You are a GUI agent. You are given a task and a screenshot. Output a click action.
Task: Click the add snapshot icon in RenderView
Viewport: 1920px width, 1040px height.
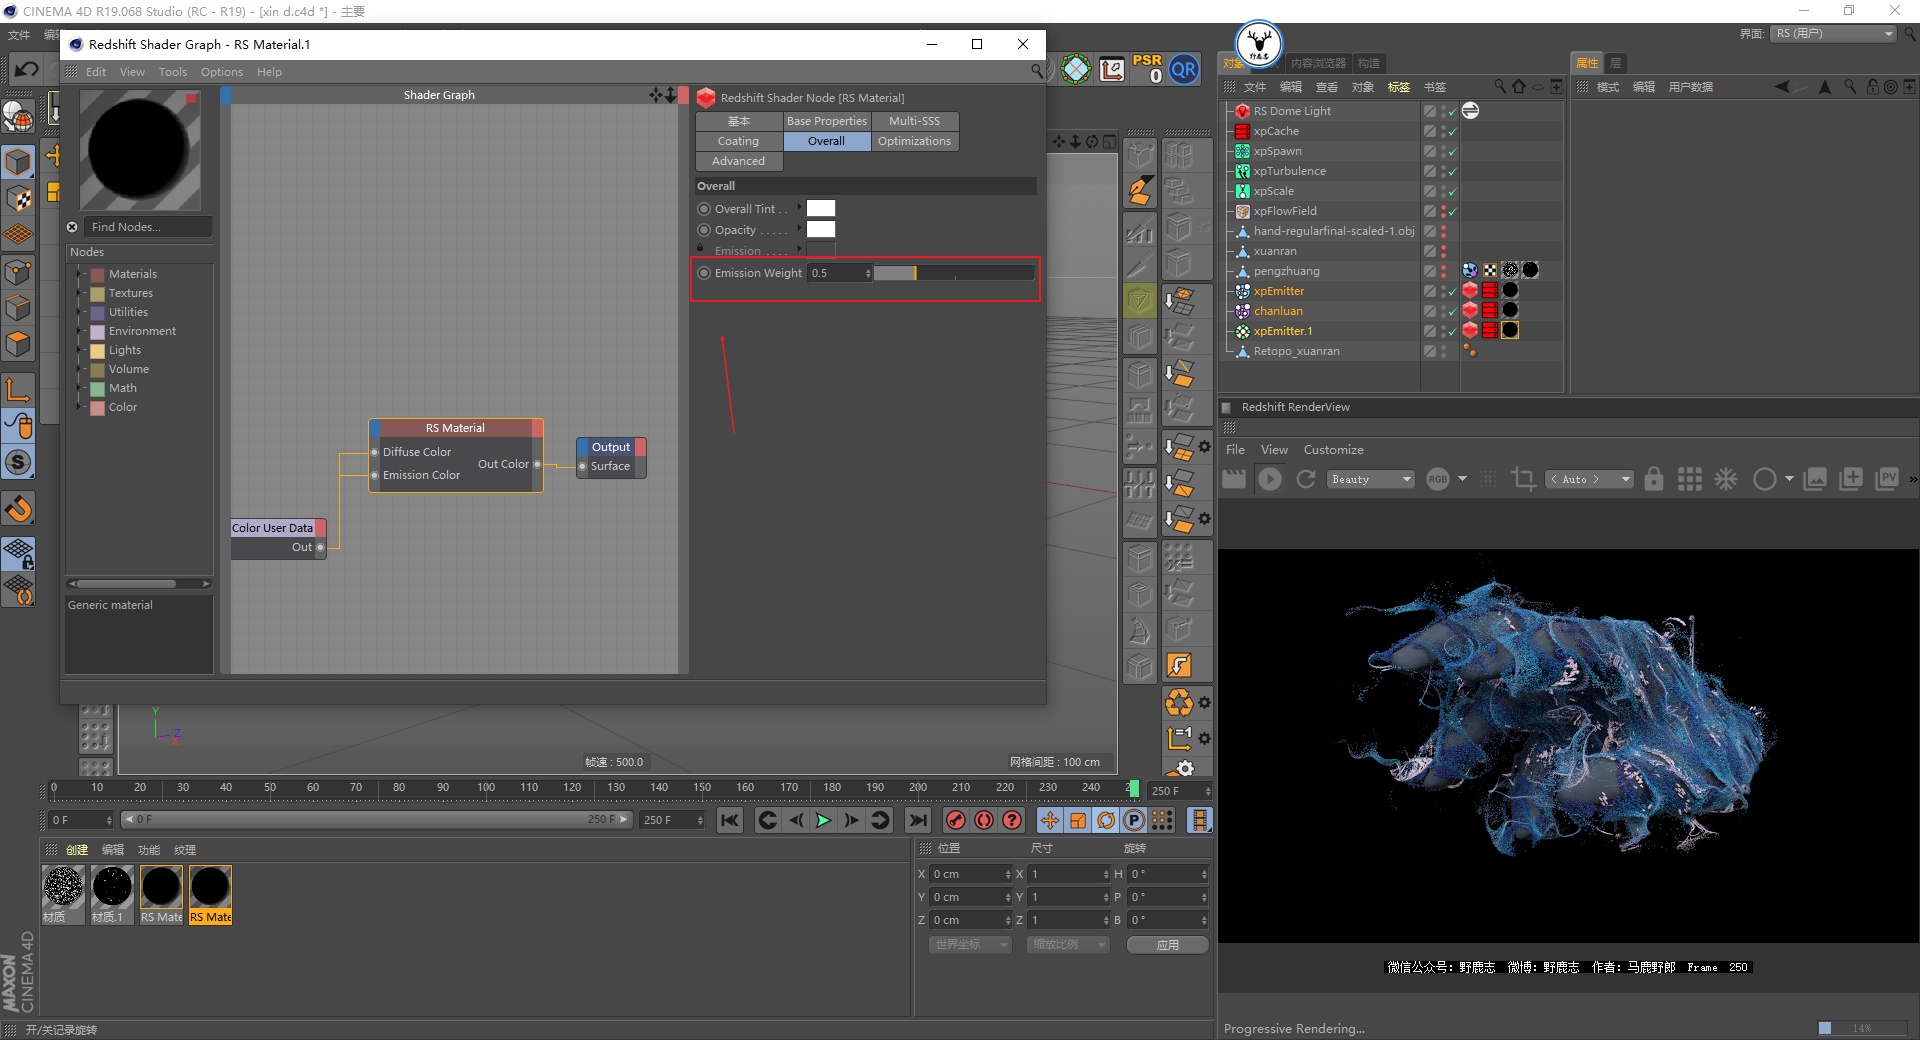coord(1851,479)
